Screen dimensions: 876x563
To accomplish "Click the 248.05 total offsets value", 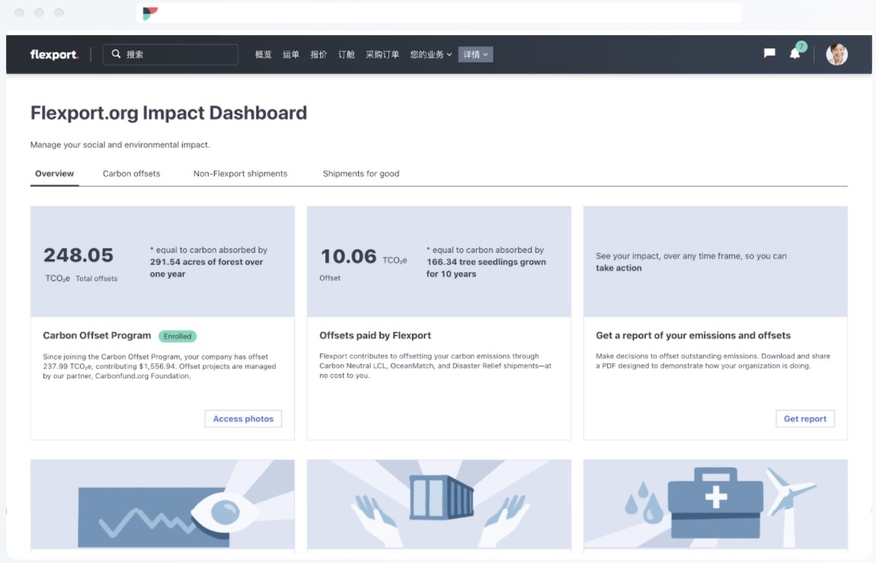I will [x=79, y=255].
